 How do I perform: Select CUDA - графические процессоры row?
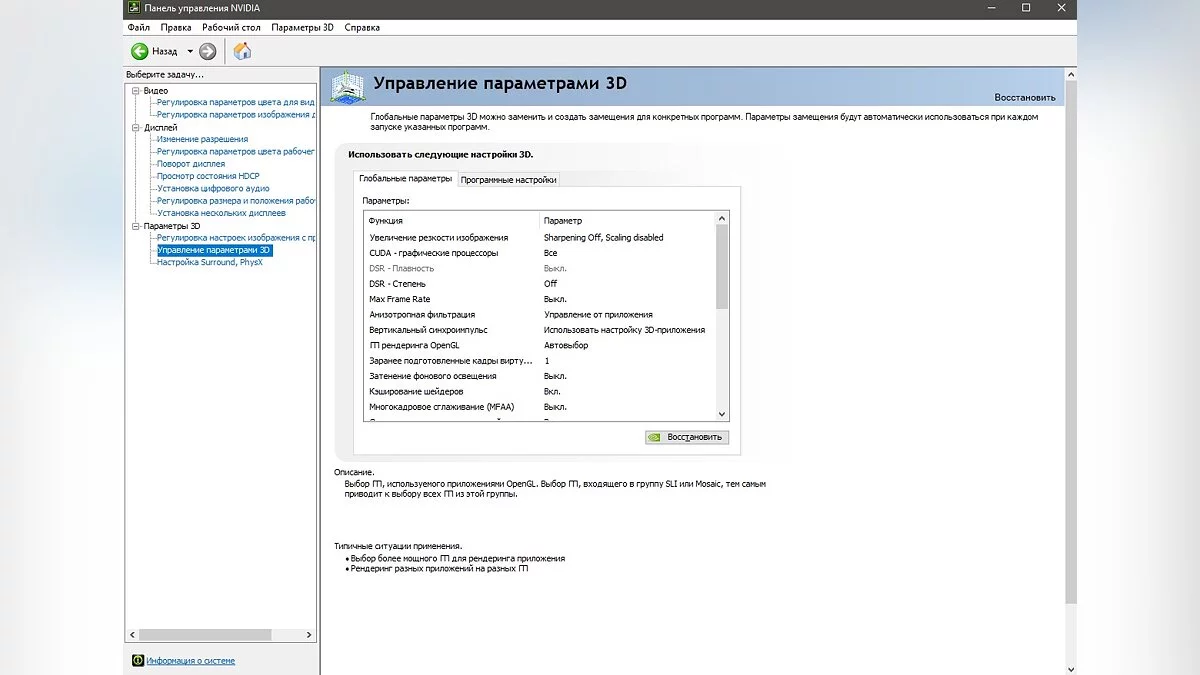pos(539,253)
